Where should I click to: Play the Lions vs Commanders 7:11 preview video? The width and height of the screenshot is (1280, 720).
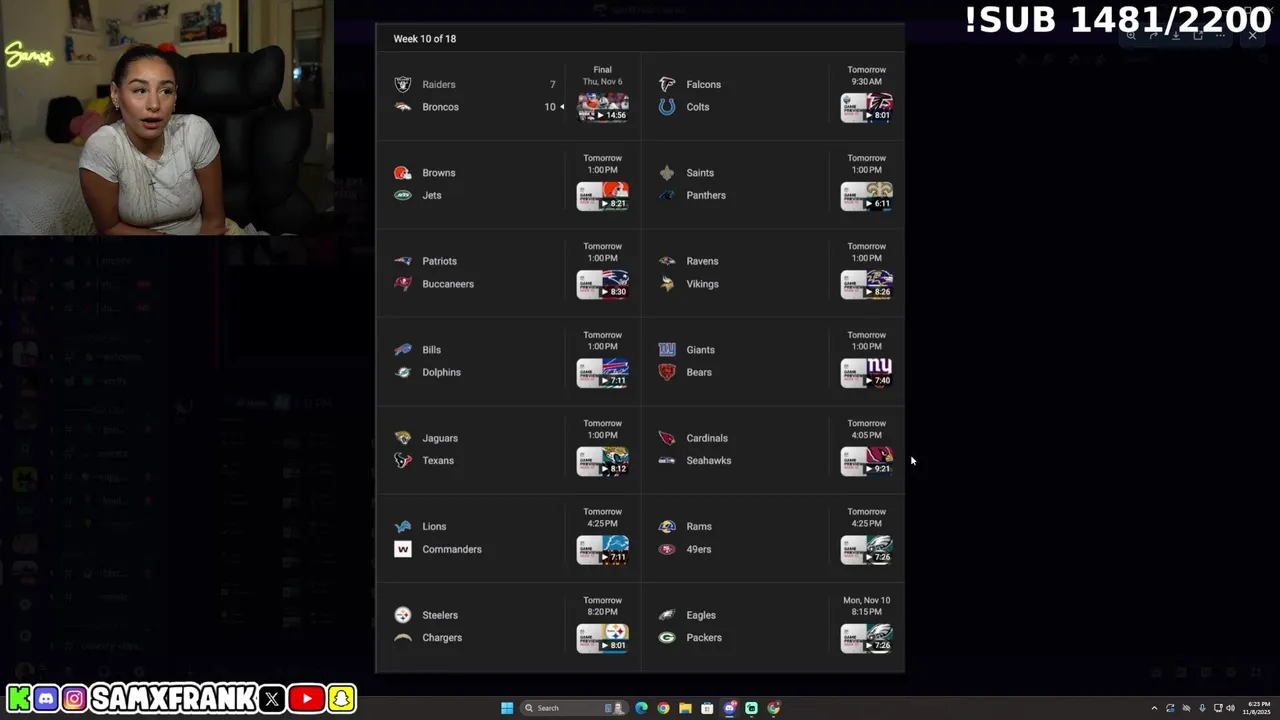603,549
